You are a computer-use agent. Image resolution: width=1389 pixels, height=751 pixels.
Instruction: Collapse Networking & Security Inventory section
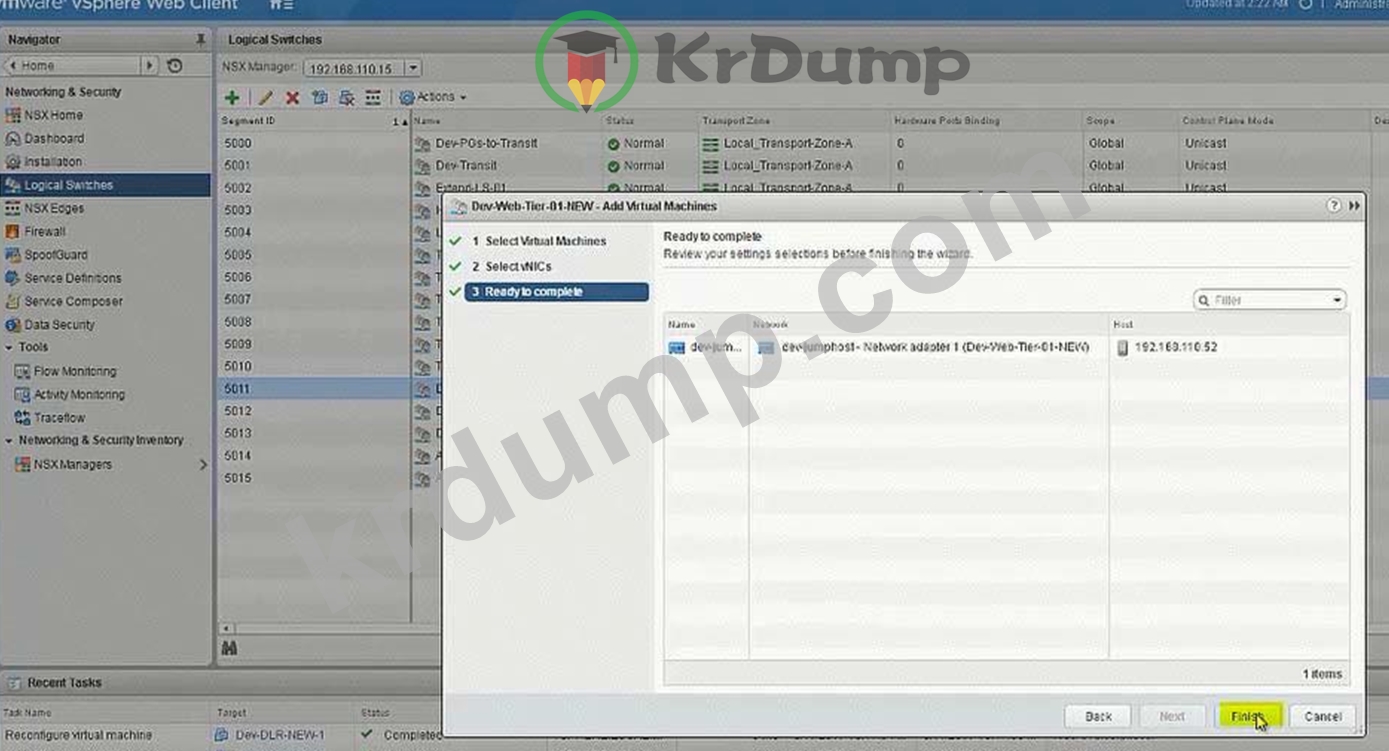pyautogui.click(x=9, y=440)
